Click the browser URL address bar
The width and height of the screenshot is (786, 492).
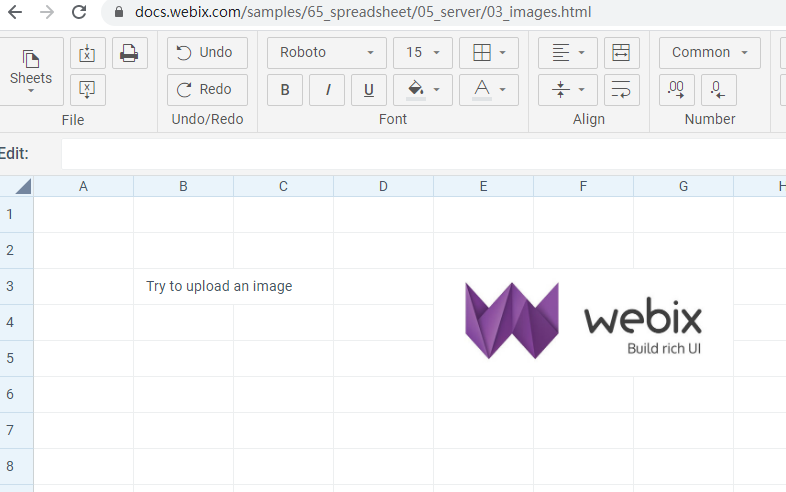(443, 12)
